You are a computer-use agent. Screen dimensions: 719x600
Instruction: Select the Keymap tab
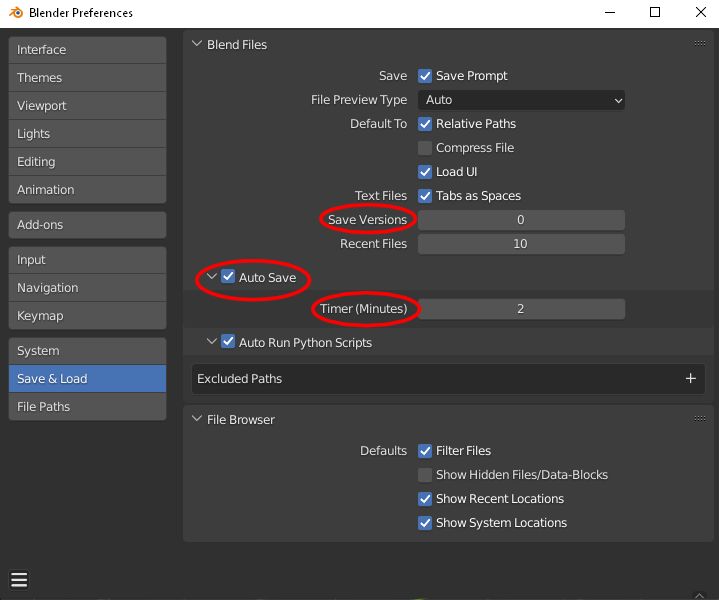(87, 316)
